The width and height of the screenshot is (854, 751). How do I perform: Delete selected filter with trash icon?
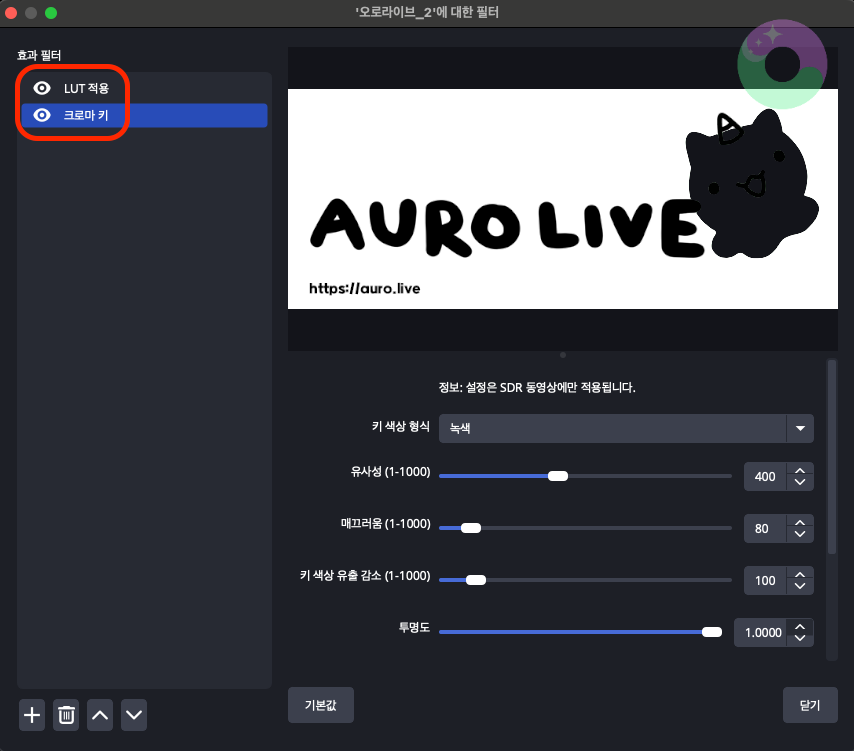tap(66, 715)
